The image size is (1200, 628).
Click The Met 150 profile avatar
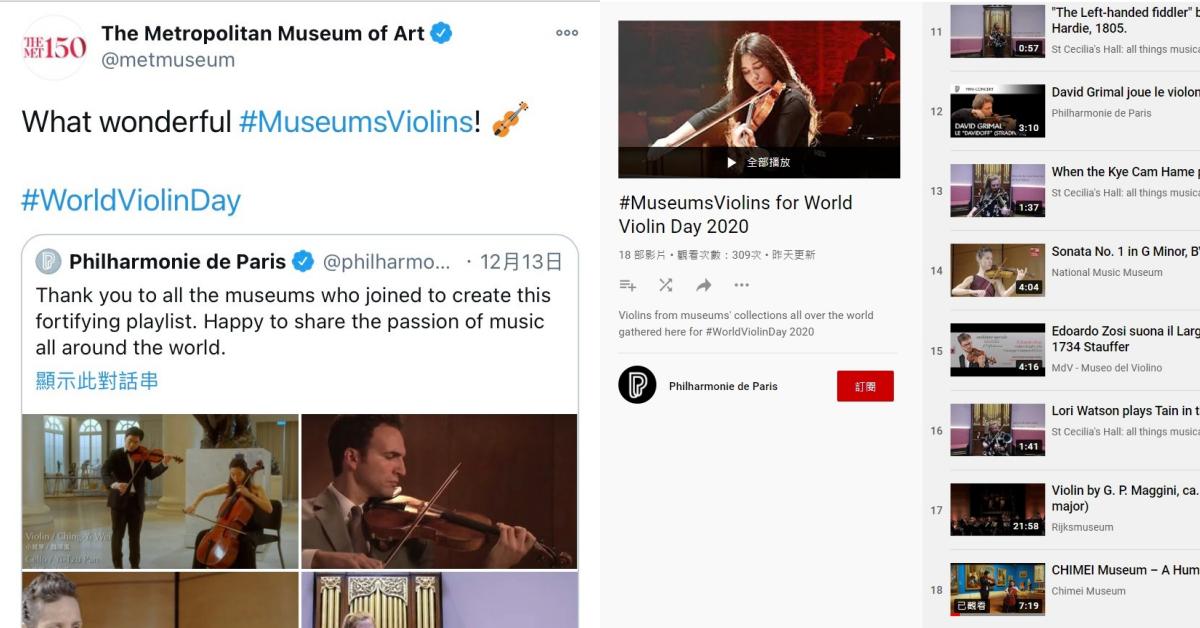coord(54,47)
